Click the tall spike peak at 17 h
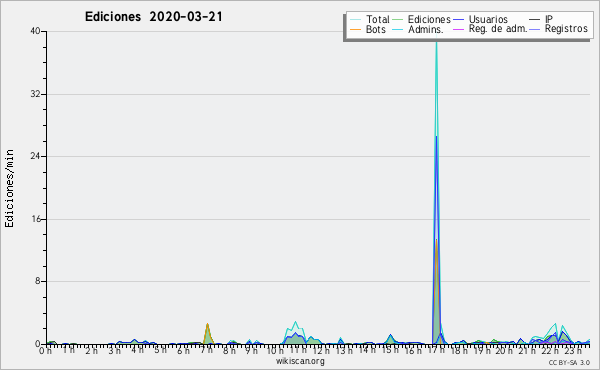This screenshot has width=600, height=370. coord(436,42)
